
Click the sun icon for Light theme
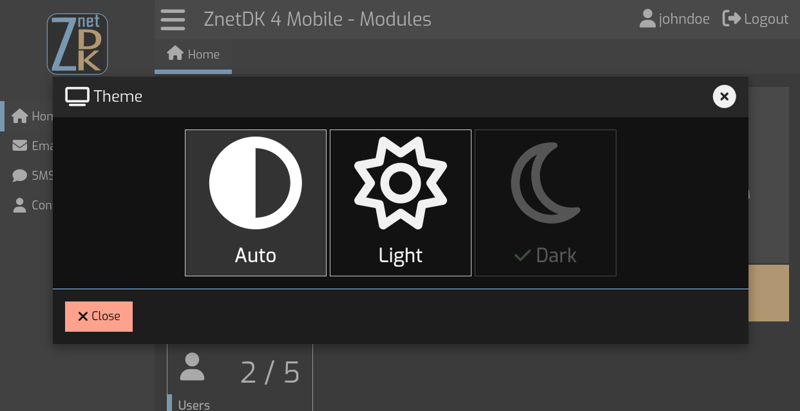[x=400, y=184]
